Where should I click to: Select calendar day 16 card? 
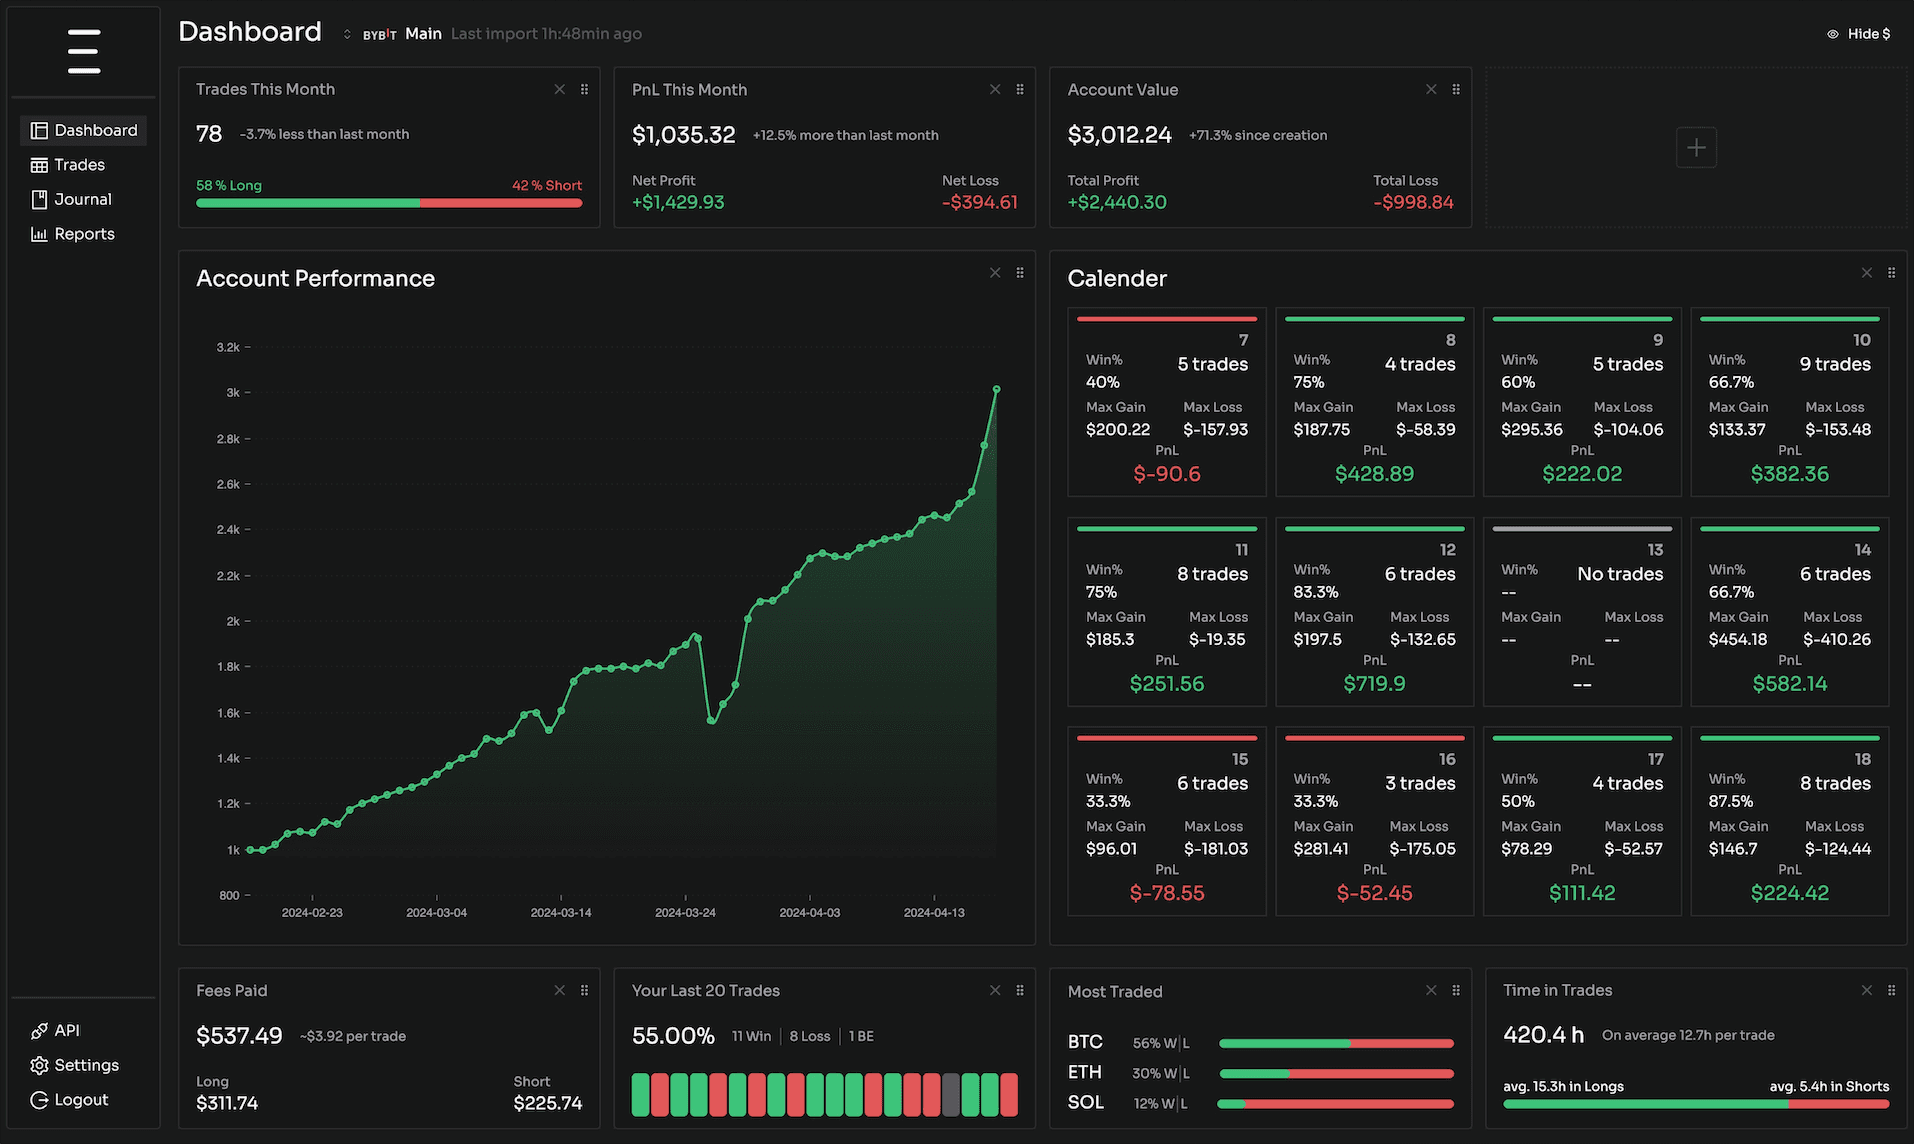pyautogui.click(x=1374, y=821)
